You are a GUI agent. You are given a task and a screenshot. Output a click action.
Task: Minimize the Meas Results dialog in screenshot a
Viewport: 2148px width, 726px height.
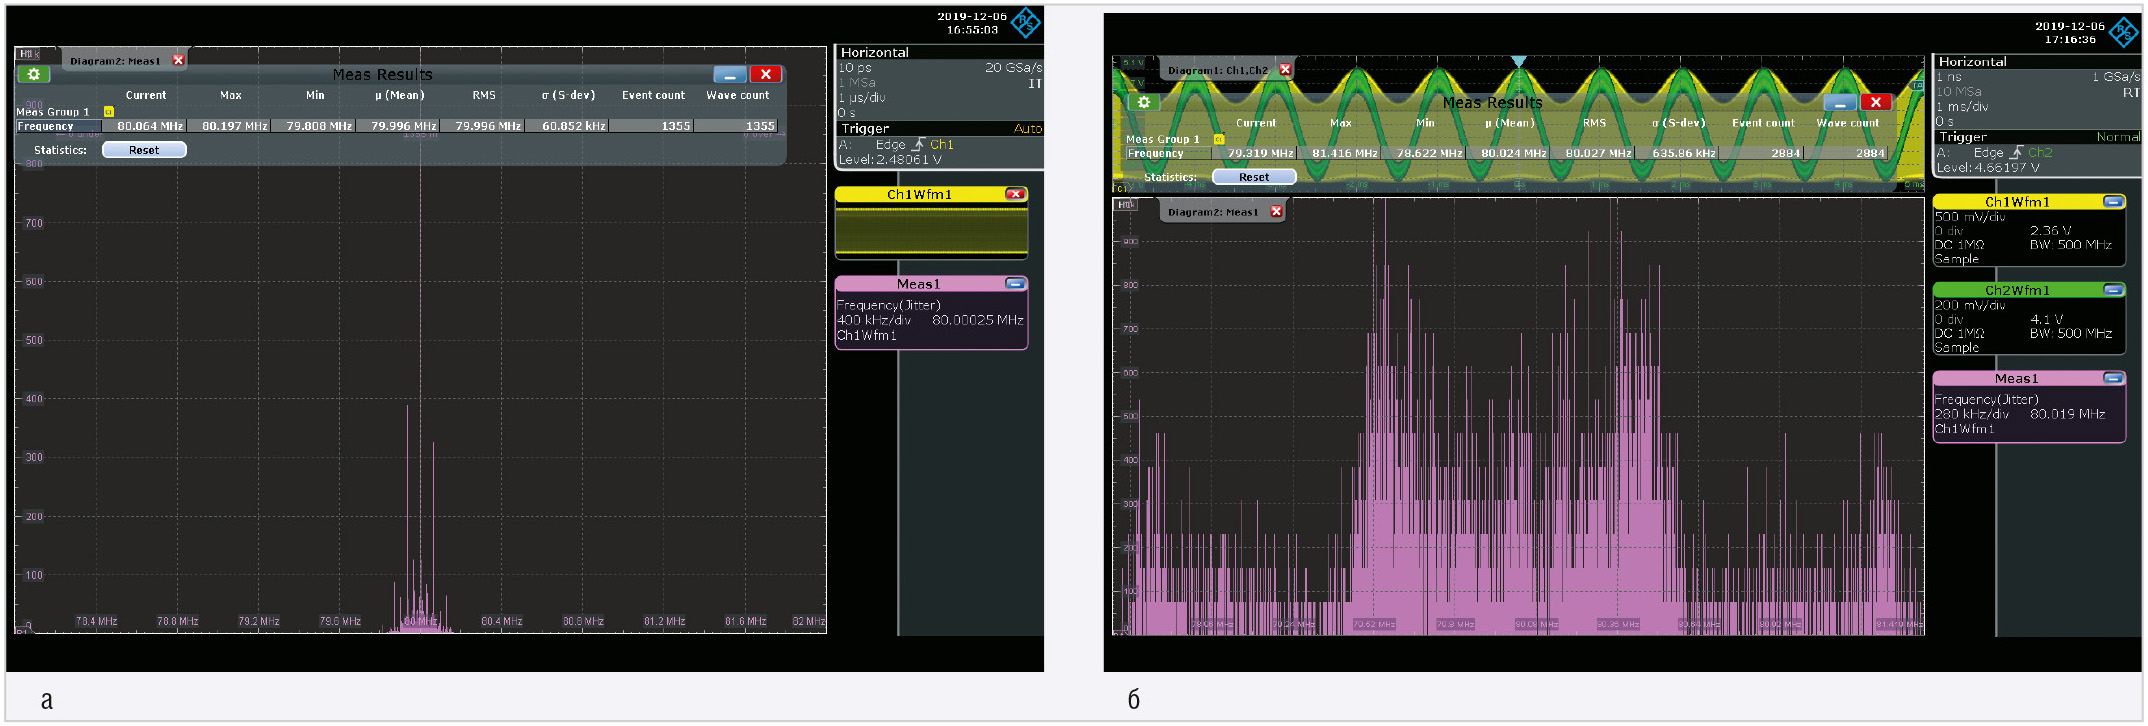(x=729, y=75)
